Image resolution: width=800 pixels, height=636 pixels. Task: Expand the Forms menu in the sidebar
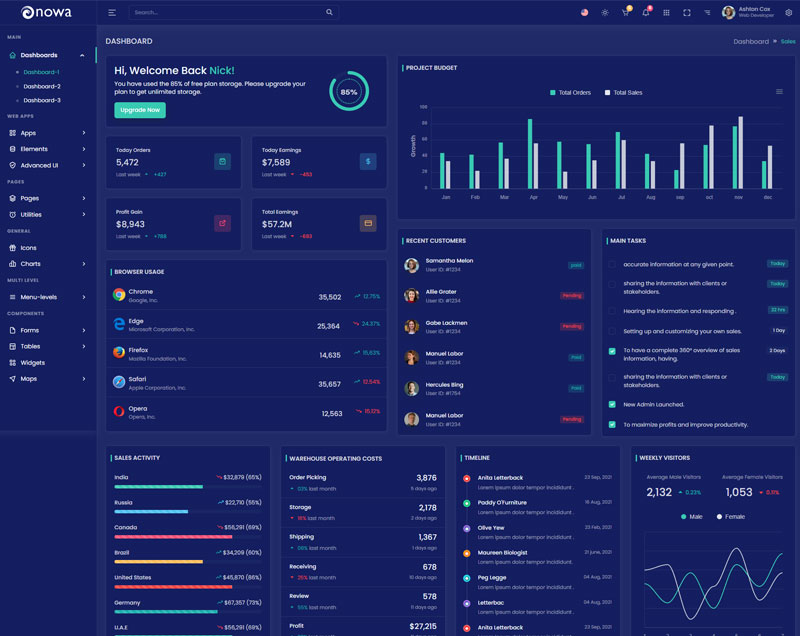[47, 330]
